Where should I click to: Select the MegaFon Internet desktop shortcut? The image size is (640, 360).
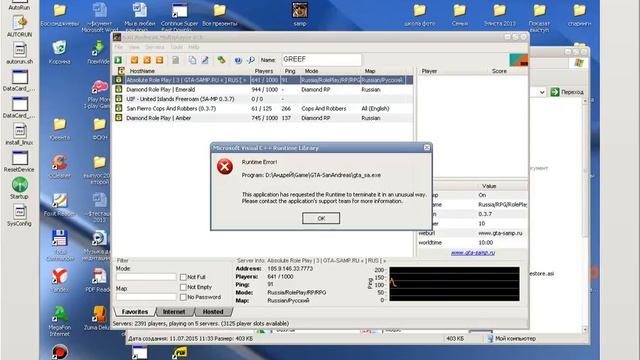tap(60, 322)
